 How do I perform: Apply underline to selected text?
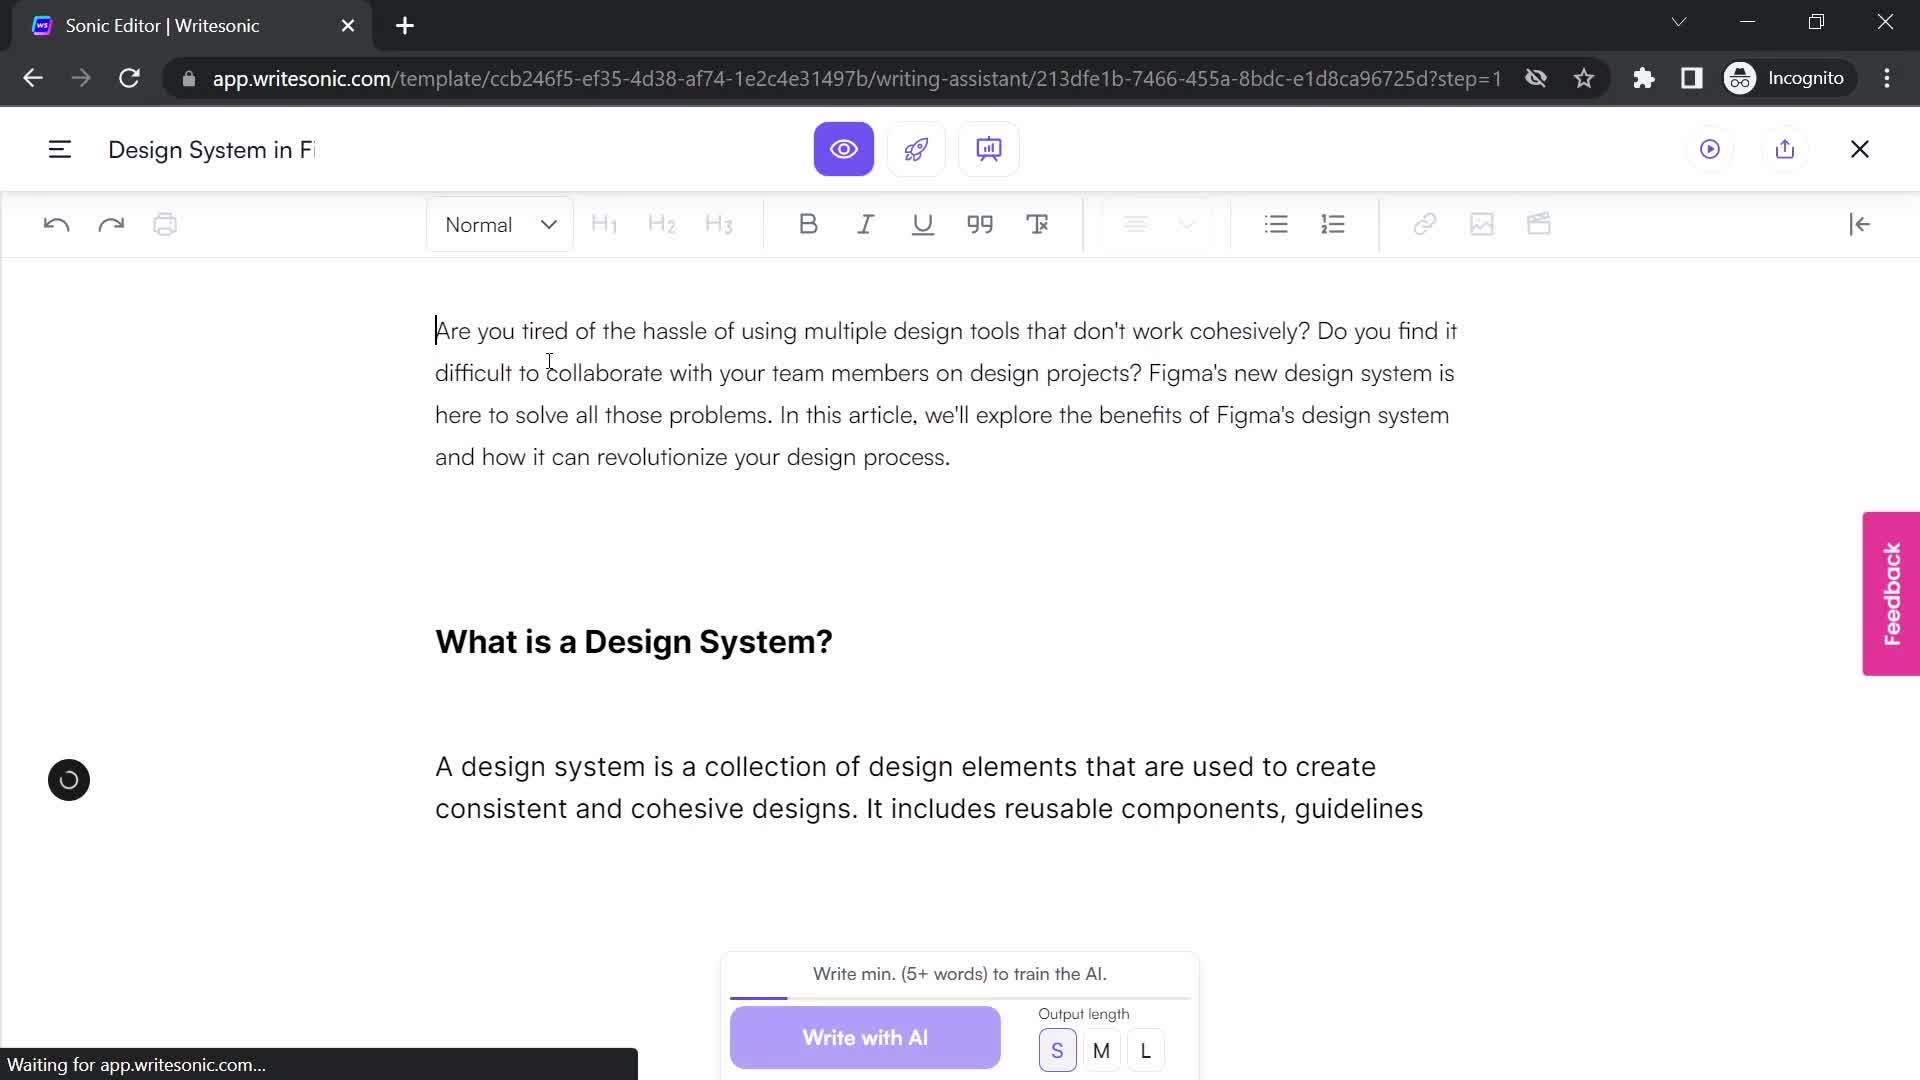coord(924,224)
